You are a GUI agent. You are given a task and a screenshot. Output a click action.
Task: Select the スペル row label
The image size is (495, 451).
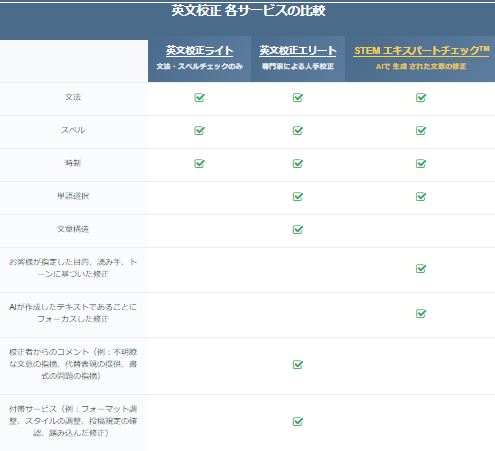pos(73,130)
